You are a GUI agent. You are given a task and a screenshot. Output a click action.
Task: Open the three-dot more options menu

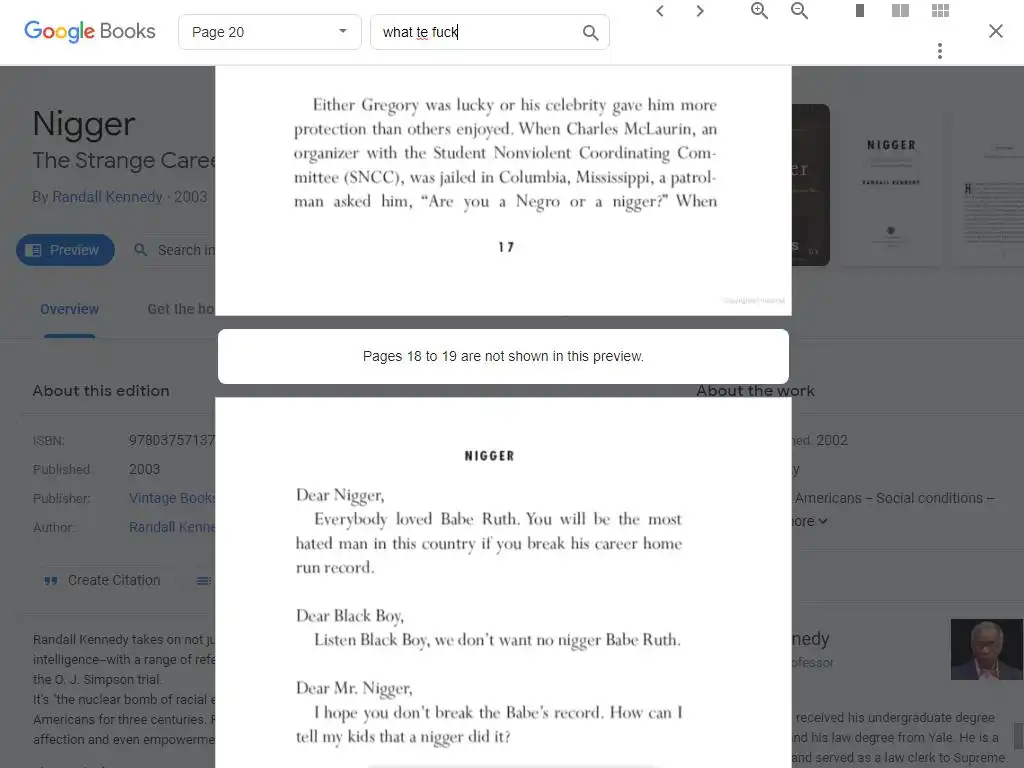pyautogui.click(x=940, y=51)
